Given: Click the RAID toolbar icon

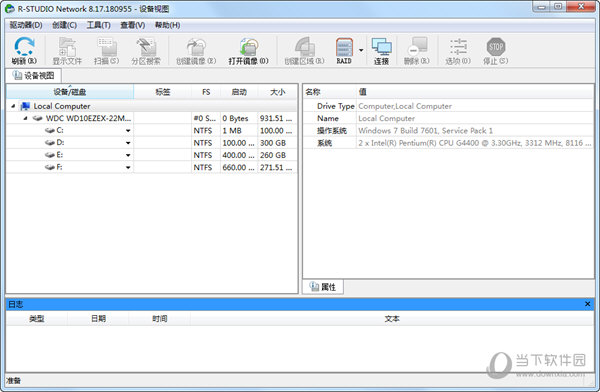Looking at the screenshot, I should (x=344, y=51).
